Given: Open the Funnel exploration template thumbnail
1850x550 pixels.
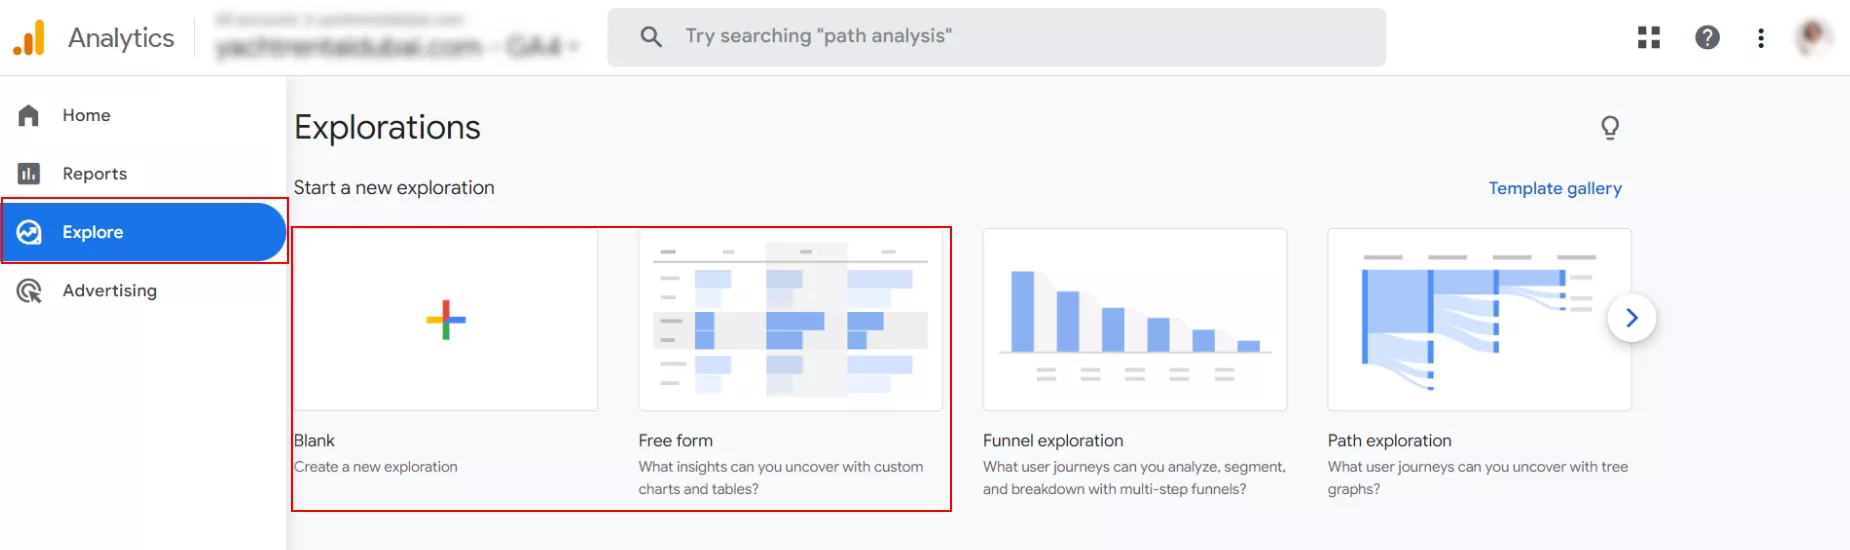Looking at the screenshot, I should 1135,320.
